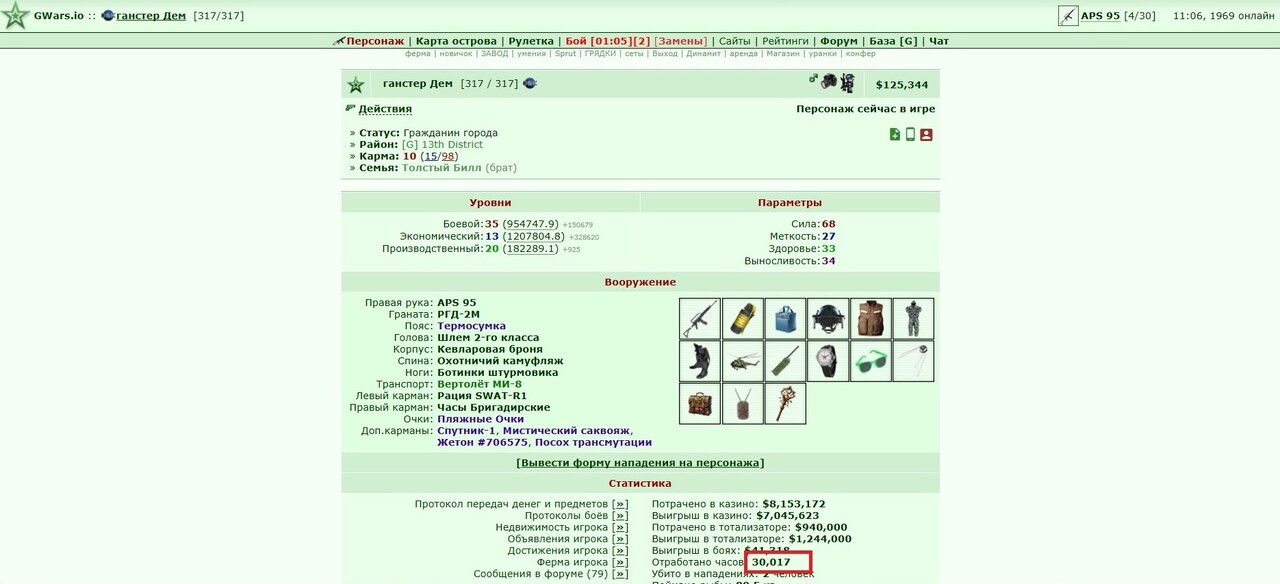The height and width of the screenshot is (584, 1280).
Task: Click the character figure icon beside the money
Action: (847, 84)
